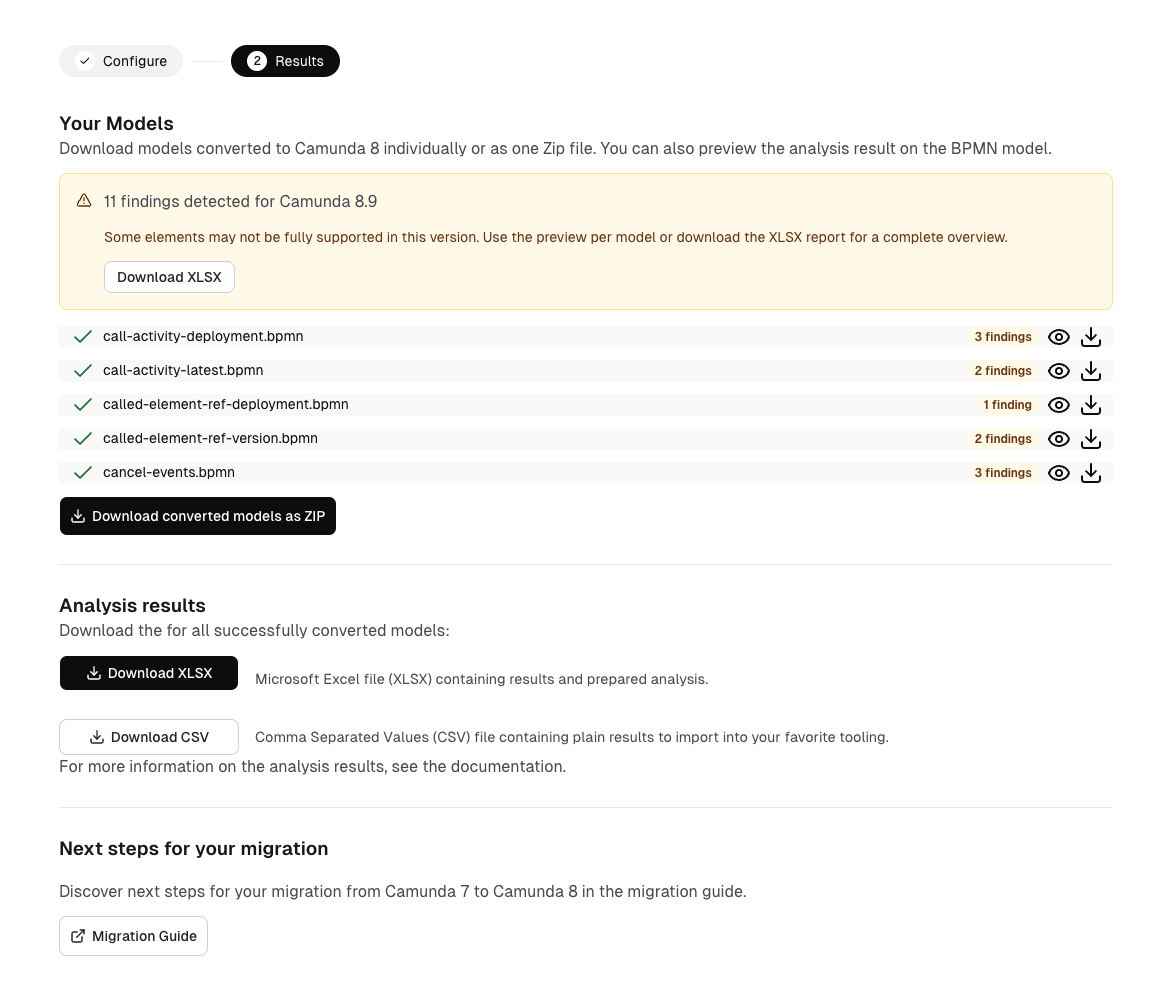Click green checkmark beside called-element-ref-version.bpmn
Viewport: 1164px width, 983px height.
83,439
